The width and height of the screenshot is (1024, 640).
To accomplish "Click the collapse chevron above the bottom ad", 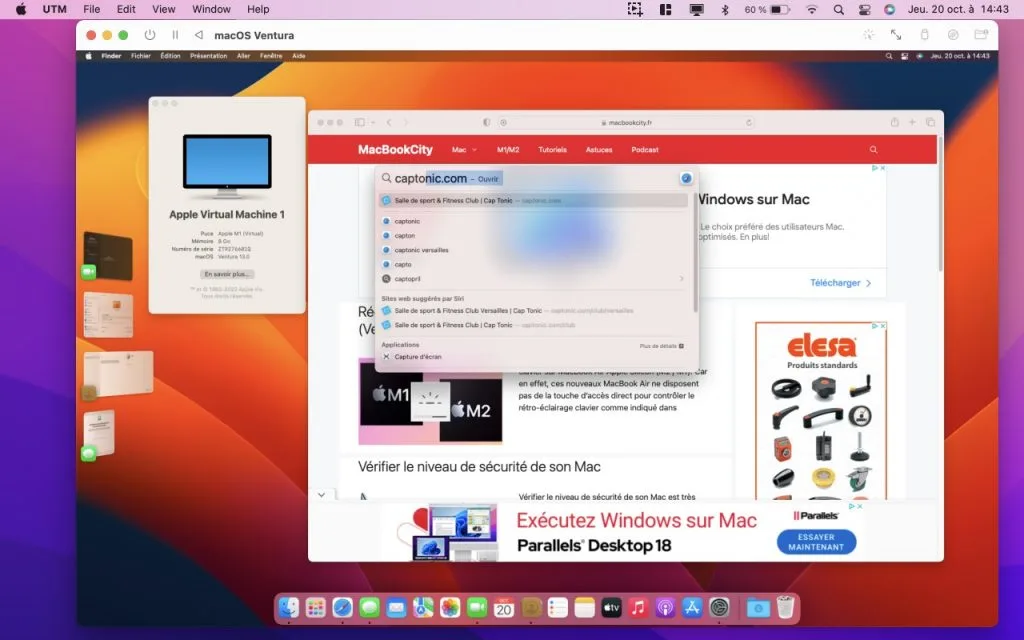I will 321,495.
